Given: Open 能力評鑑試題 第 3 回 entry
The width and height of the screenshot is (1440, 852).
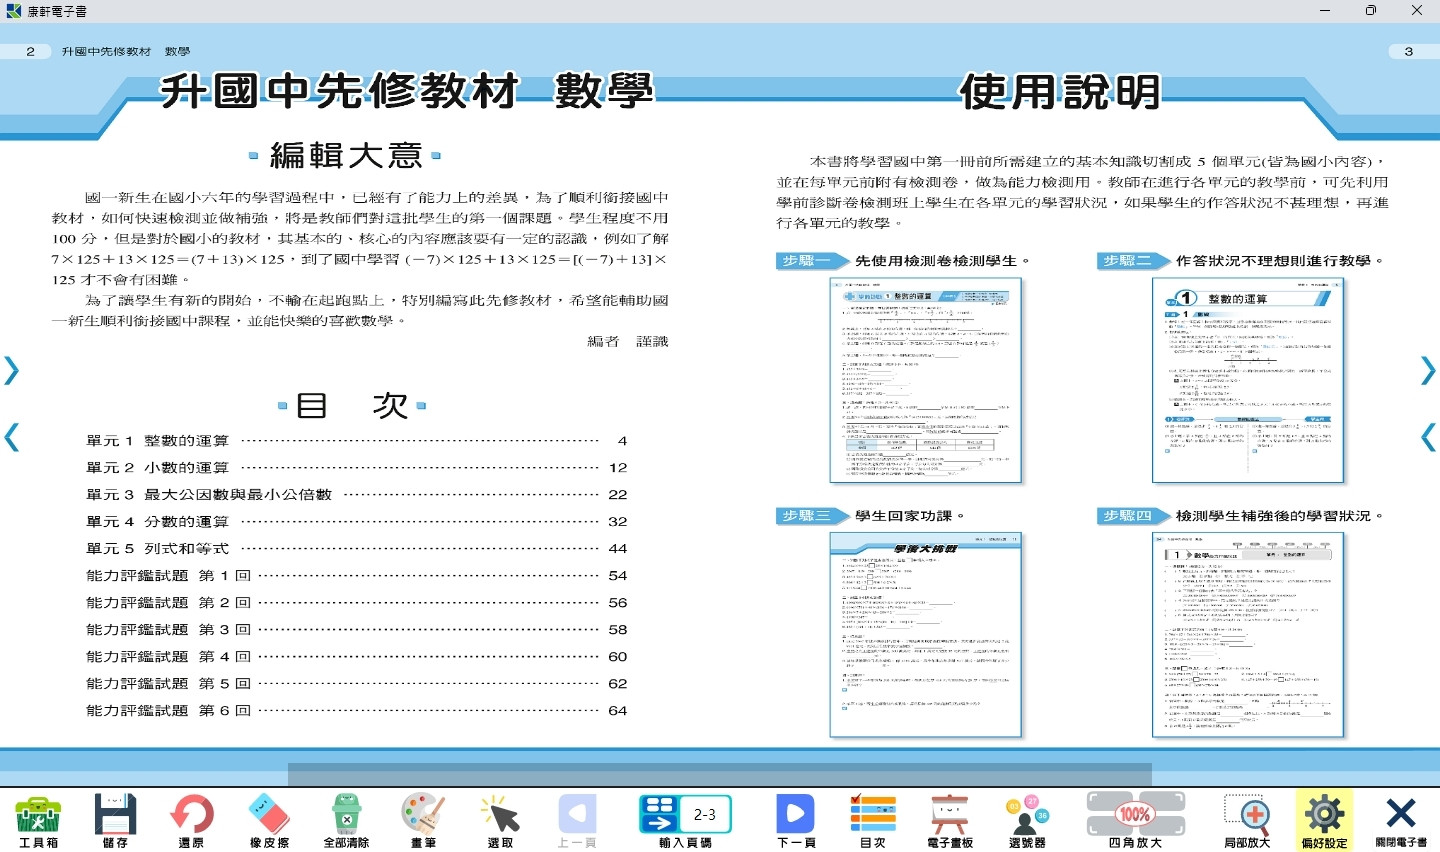Looking at the screenshot, I should click(357, 630).
